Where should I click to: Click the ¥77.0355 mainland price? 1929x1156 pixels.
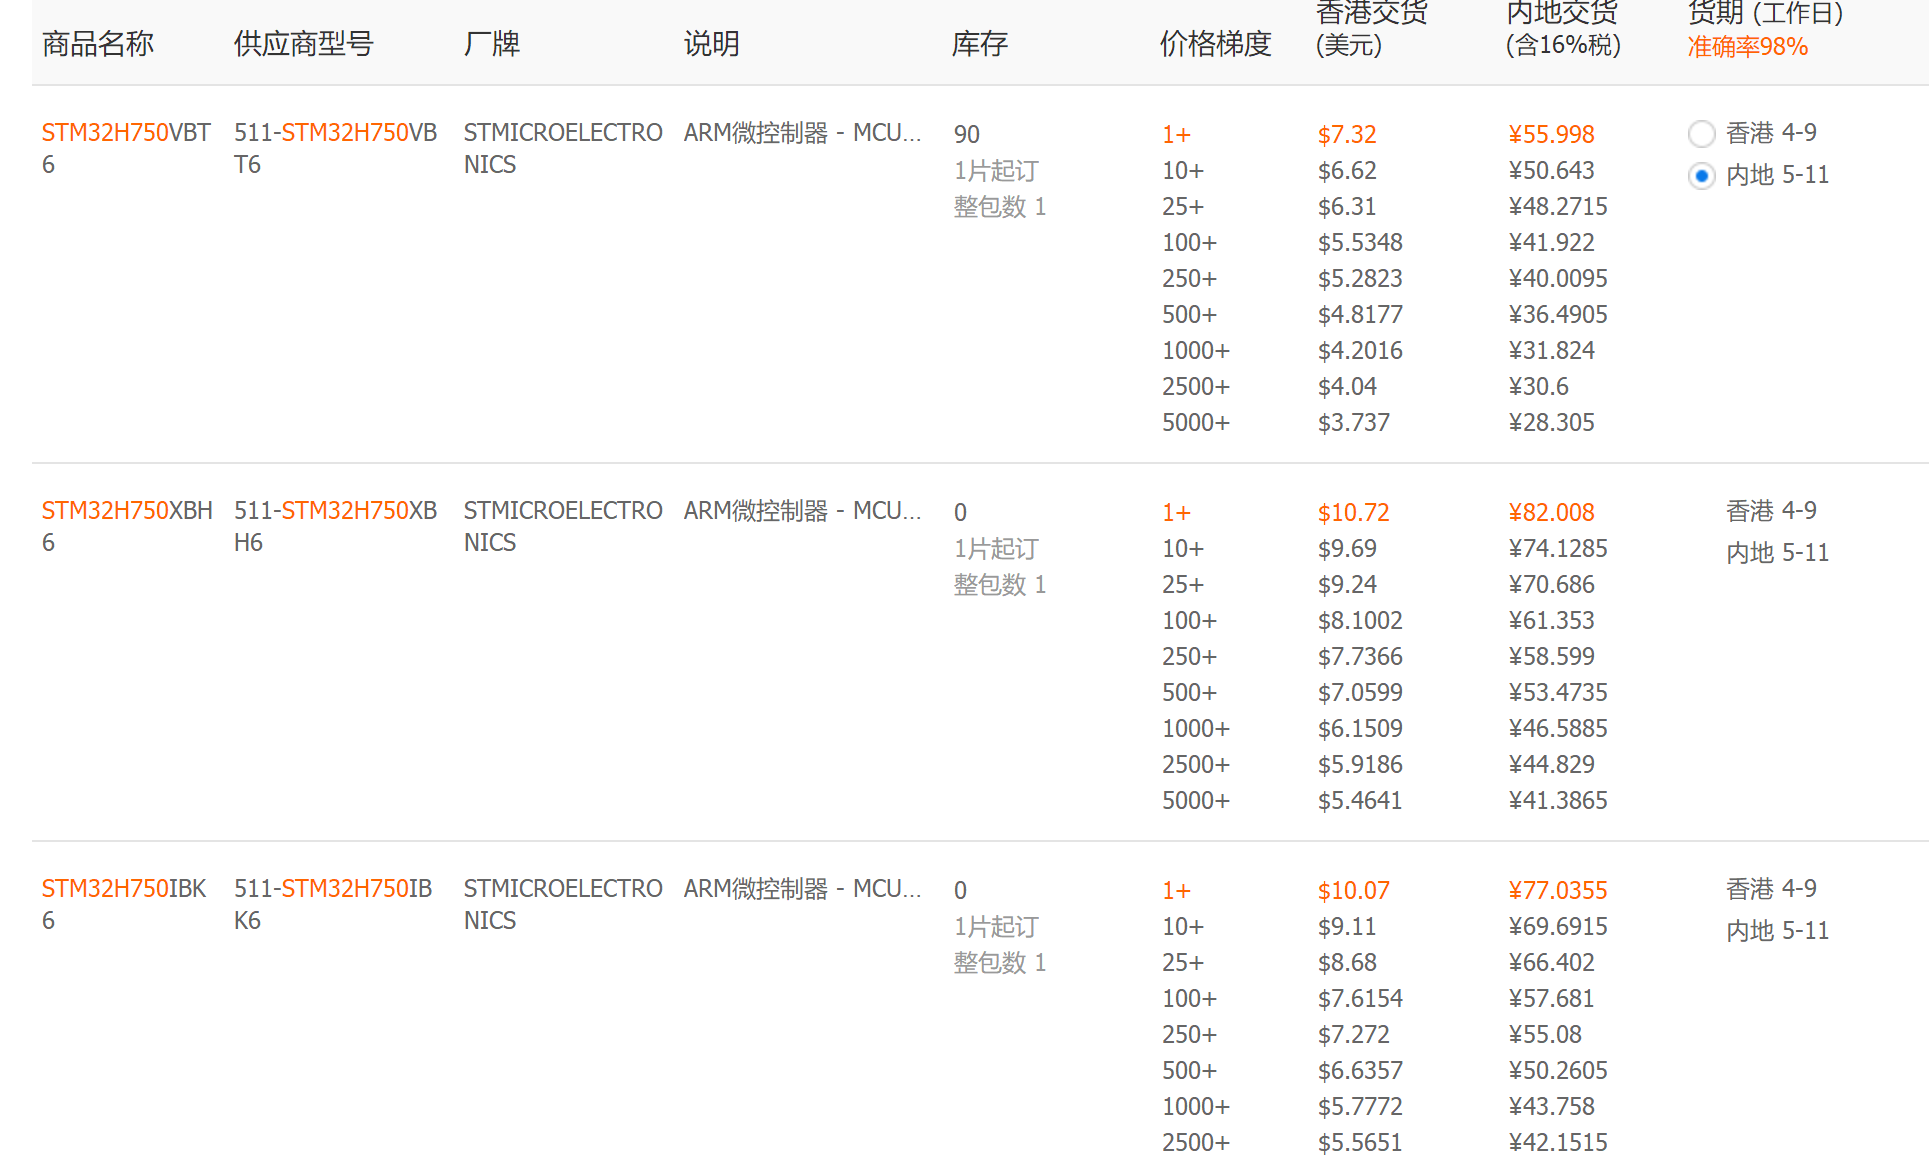[x=1558, y=890]
